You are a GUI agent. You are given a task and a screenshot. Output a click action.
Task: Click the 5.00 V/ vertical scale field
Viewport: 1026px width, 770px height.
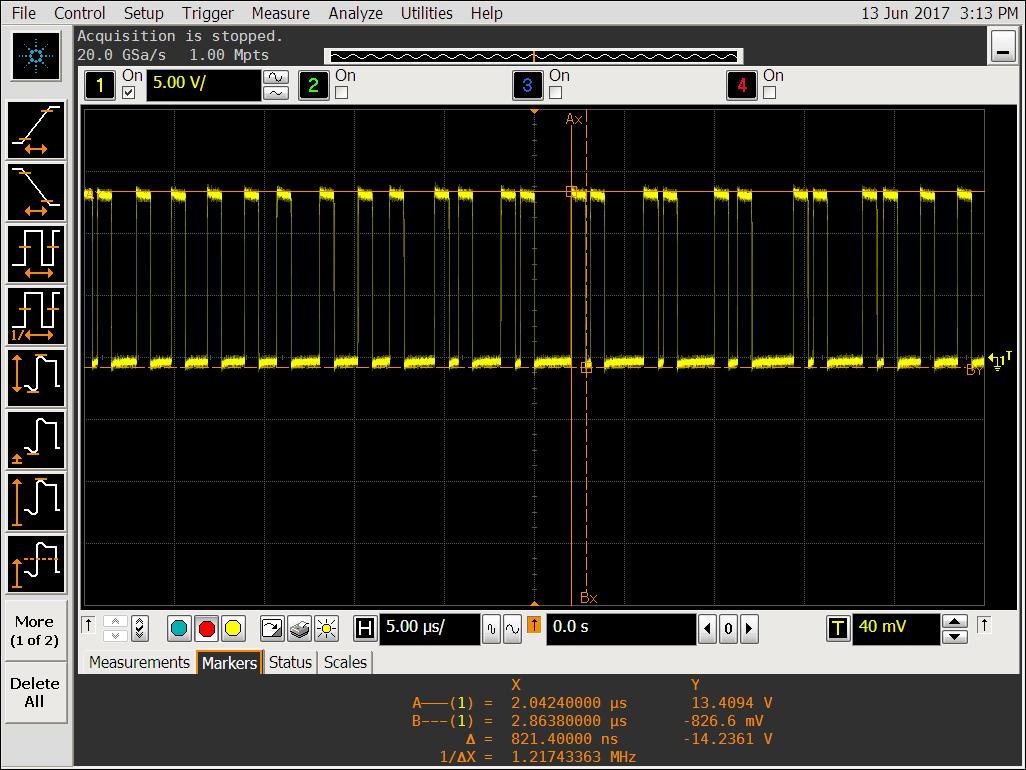(203, 85)
